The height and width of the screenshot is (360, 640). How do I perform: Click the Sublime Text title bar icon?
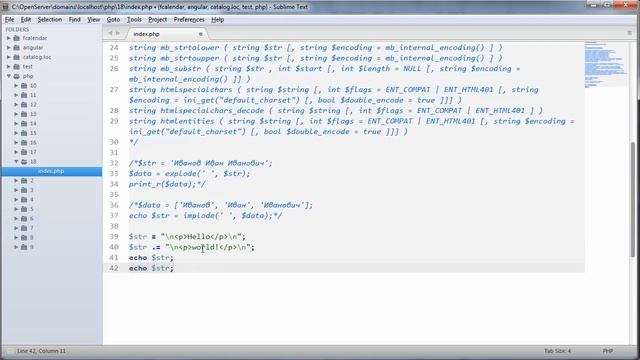tap(5, 7)
